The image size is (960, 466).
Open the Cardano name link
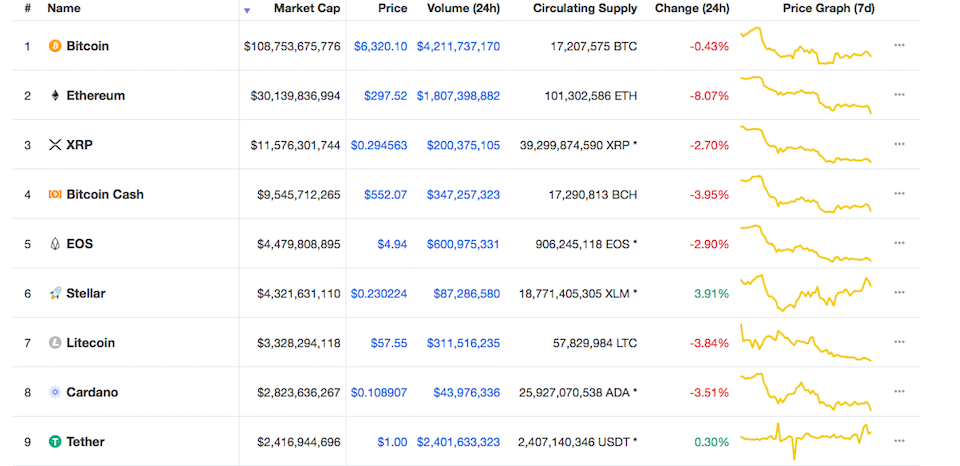pyautogui.click(x=92, y=393)
